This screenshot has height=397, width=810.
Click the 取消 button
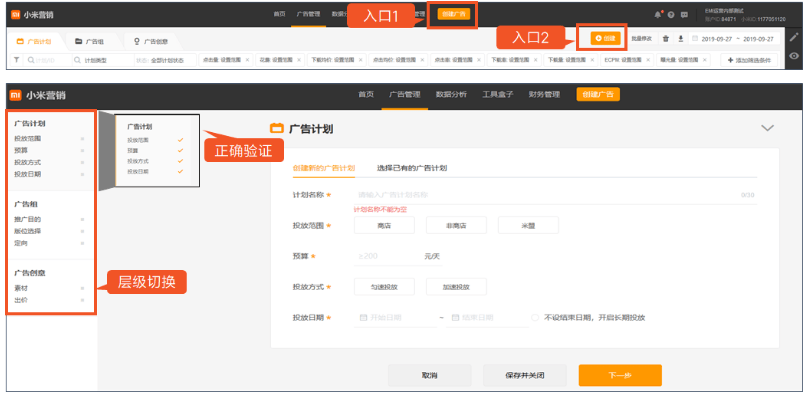(429, 375)
